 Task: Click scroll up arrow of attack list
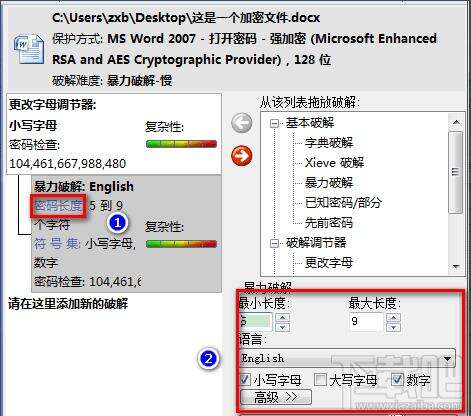click(456, 123)
